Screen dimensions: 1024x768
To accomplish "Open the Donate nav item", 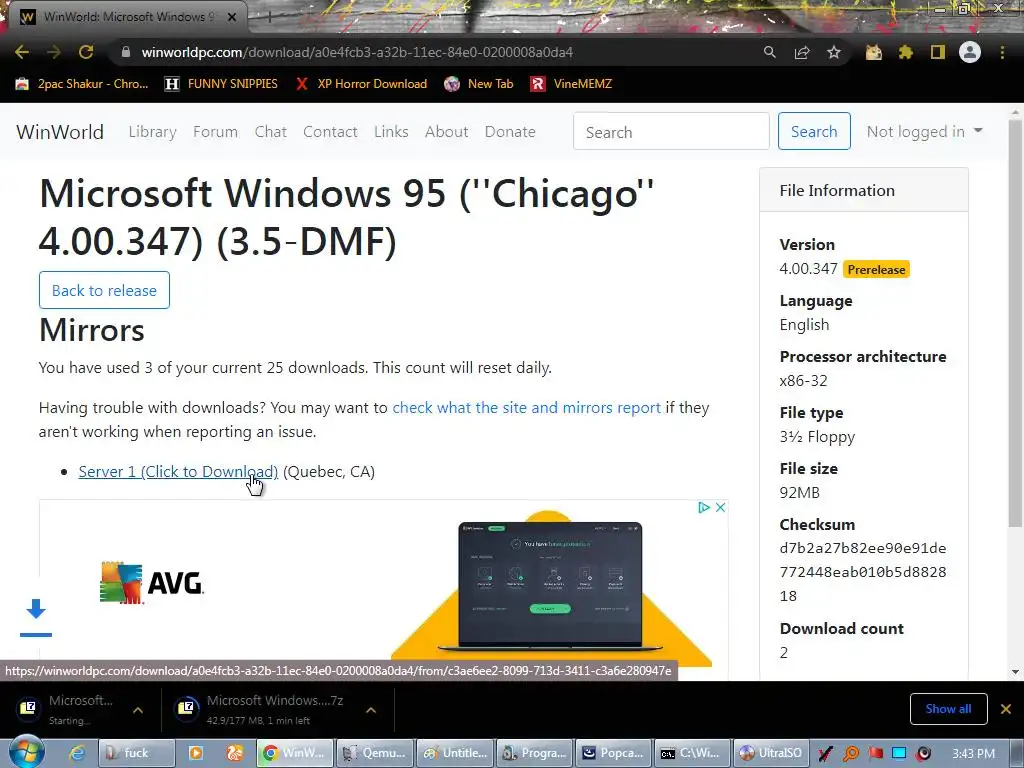I will (x=510, y=132).
